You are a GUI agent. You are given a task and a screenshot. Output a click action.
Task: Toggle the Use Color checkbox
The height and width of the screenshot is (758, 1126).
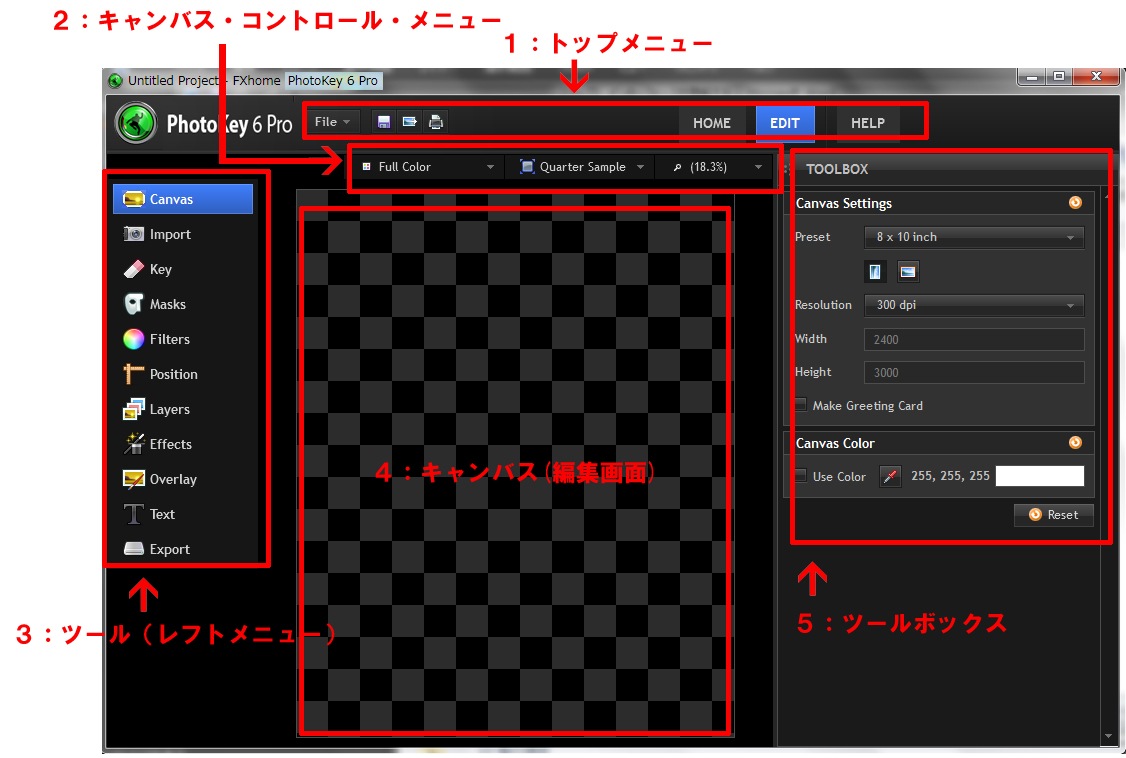tap(800, 476)
